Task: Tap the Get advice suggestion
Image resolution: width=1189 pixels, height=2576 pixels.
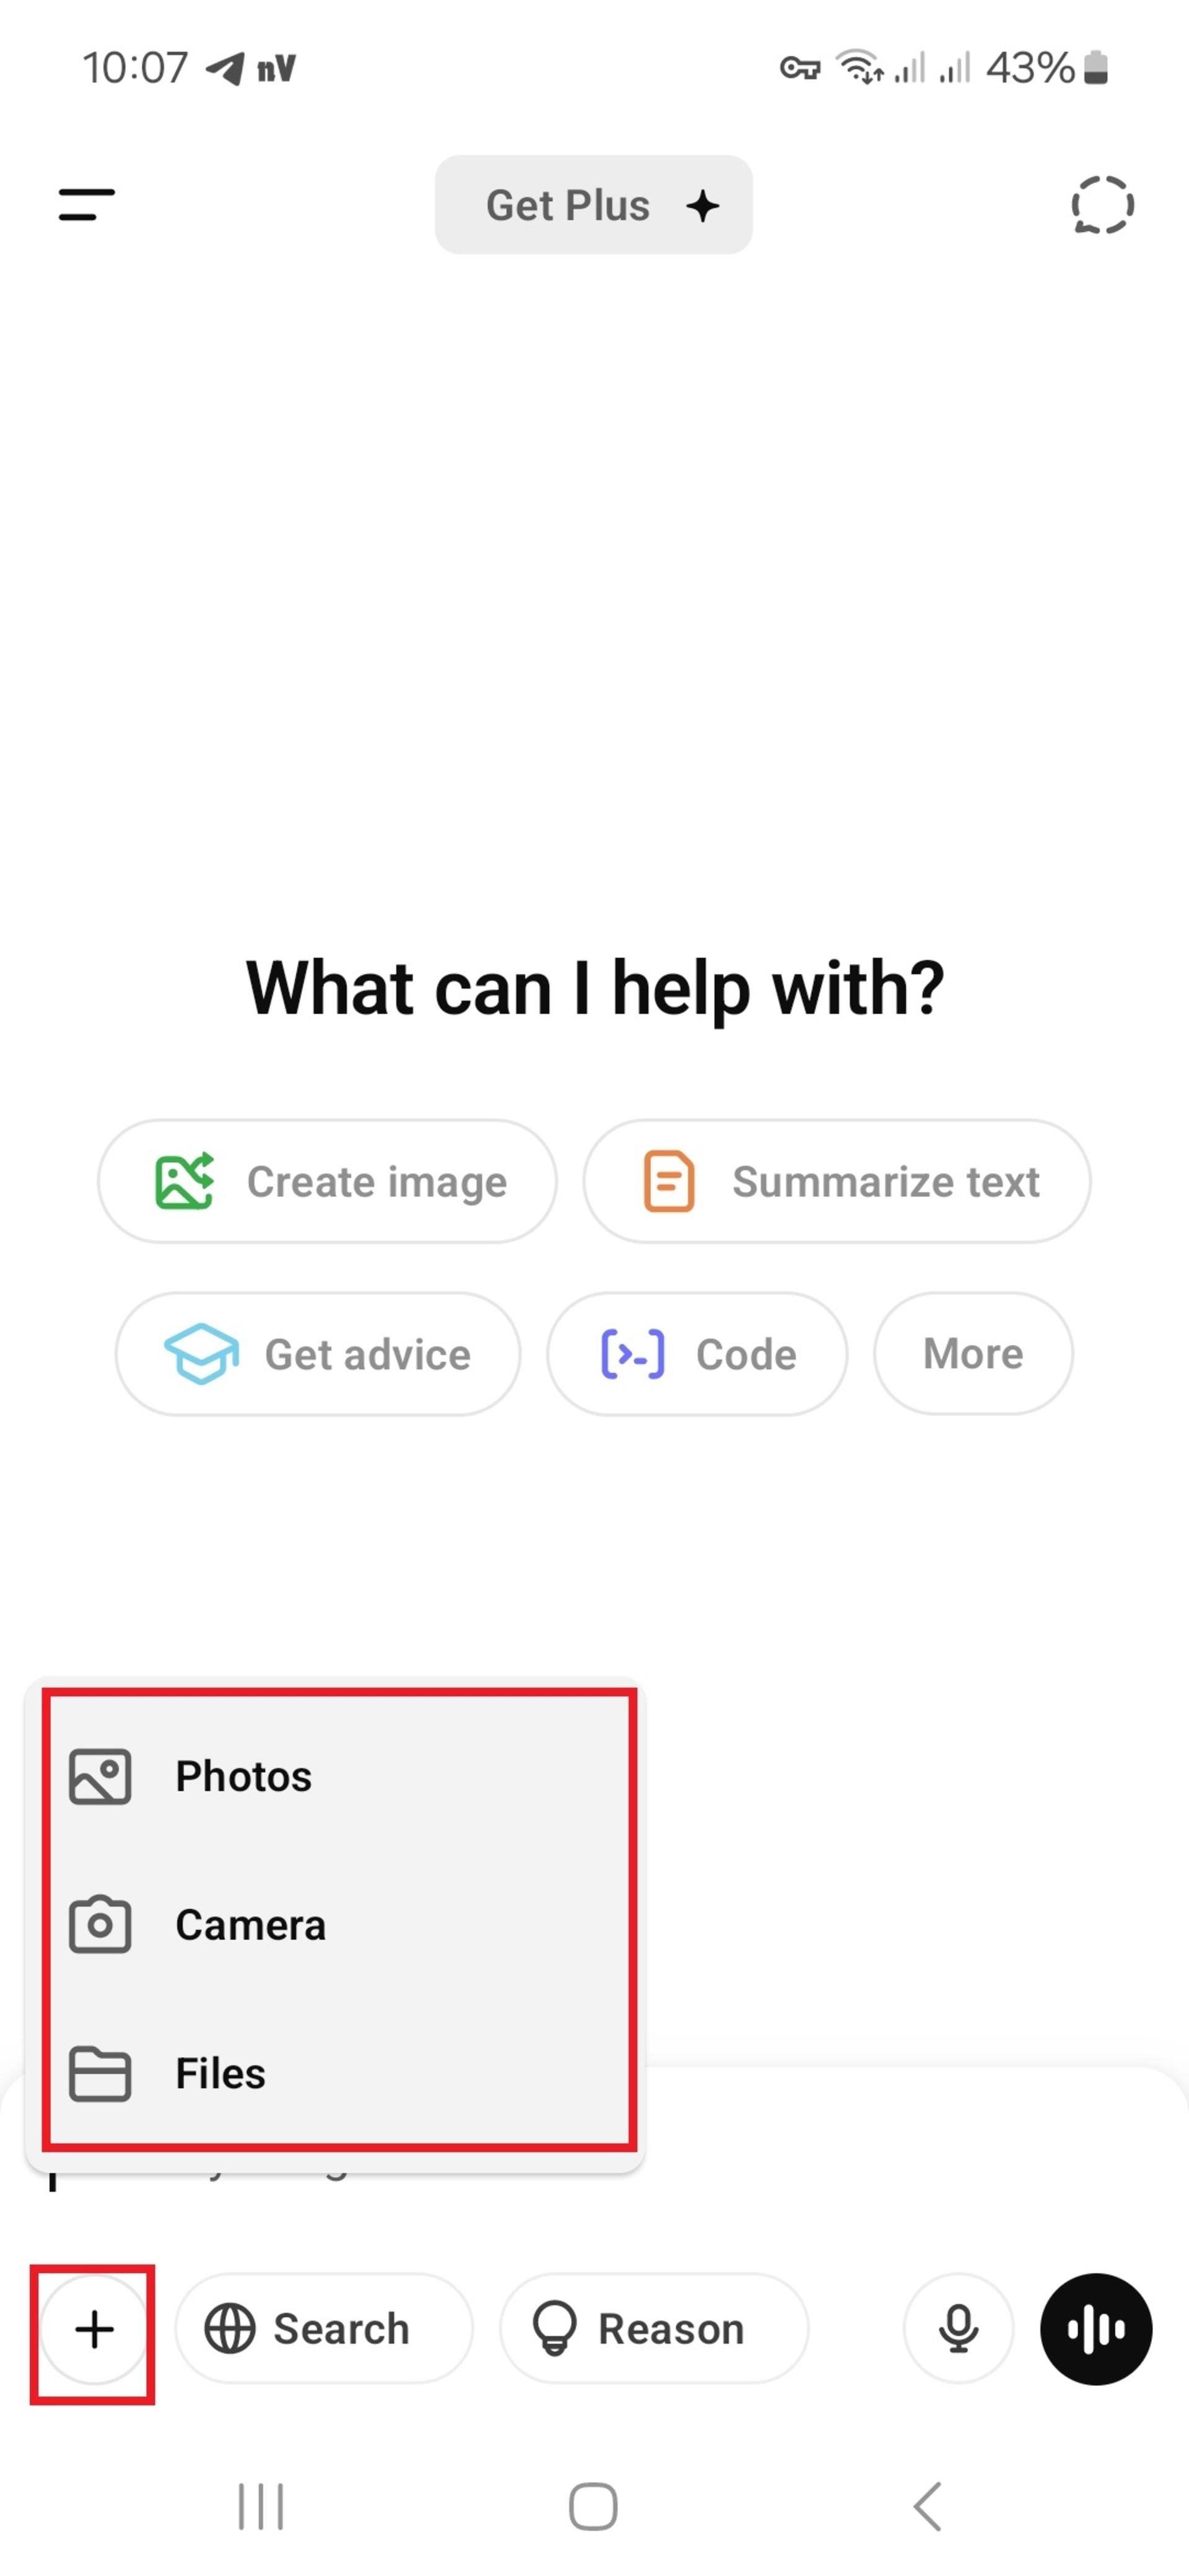Action: 318,1354
